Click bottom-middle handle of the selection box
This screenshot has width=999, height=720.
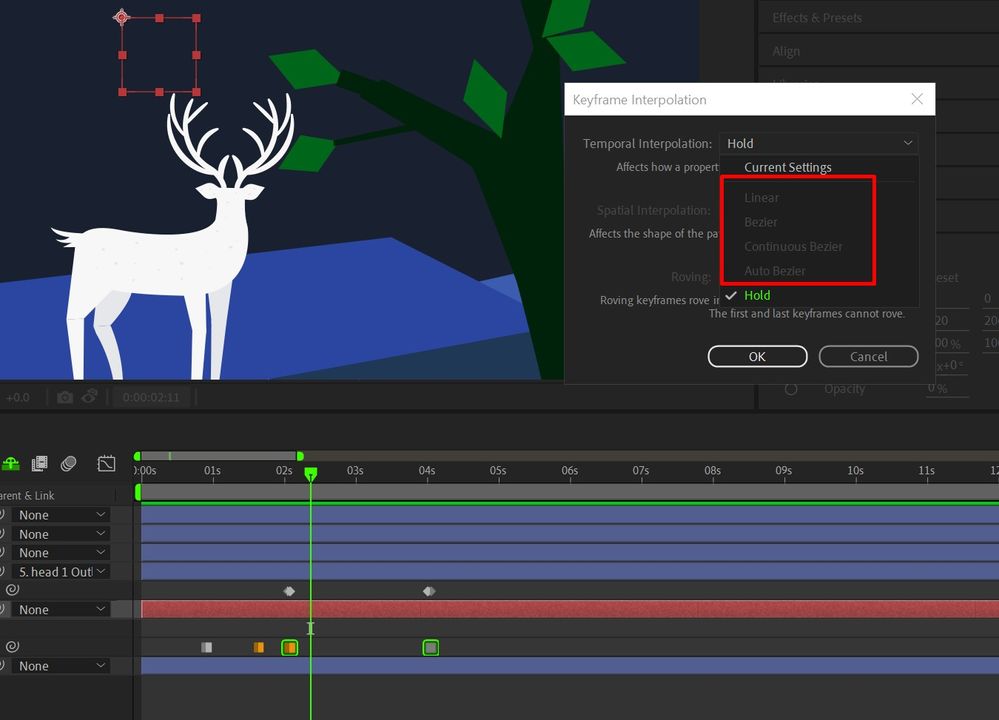coord(159,92)
